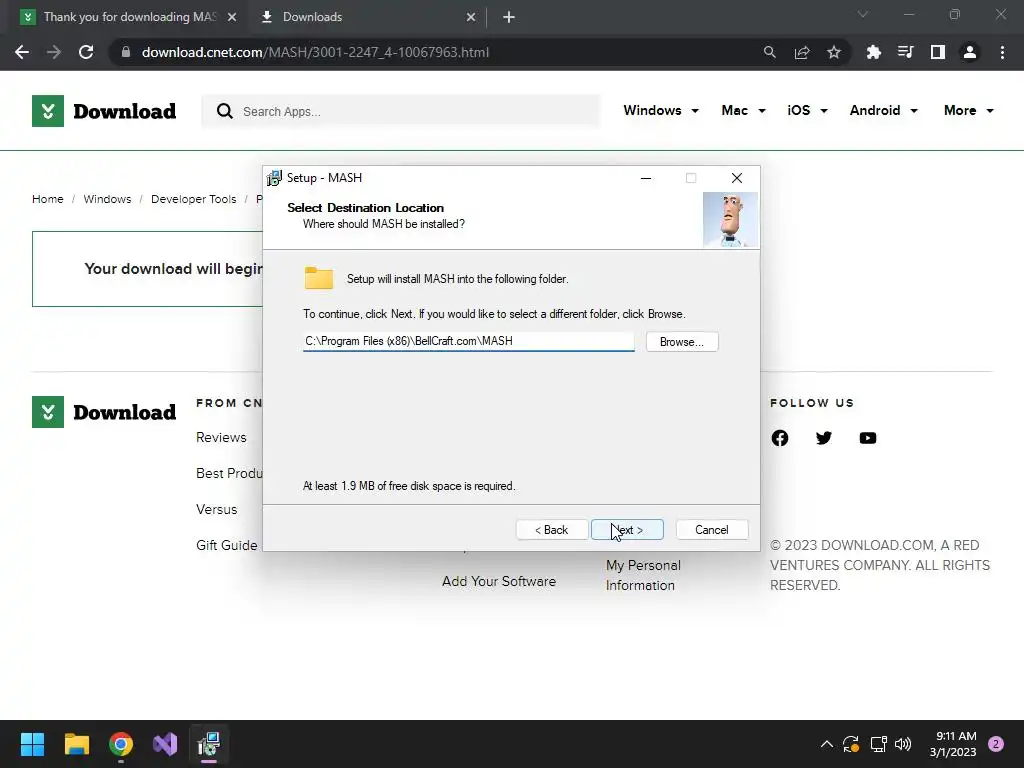Click the browser back arrow
Viewport: 1024px width, 768px height.
click(22, 52)
